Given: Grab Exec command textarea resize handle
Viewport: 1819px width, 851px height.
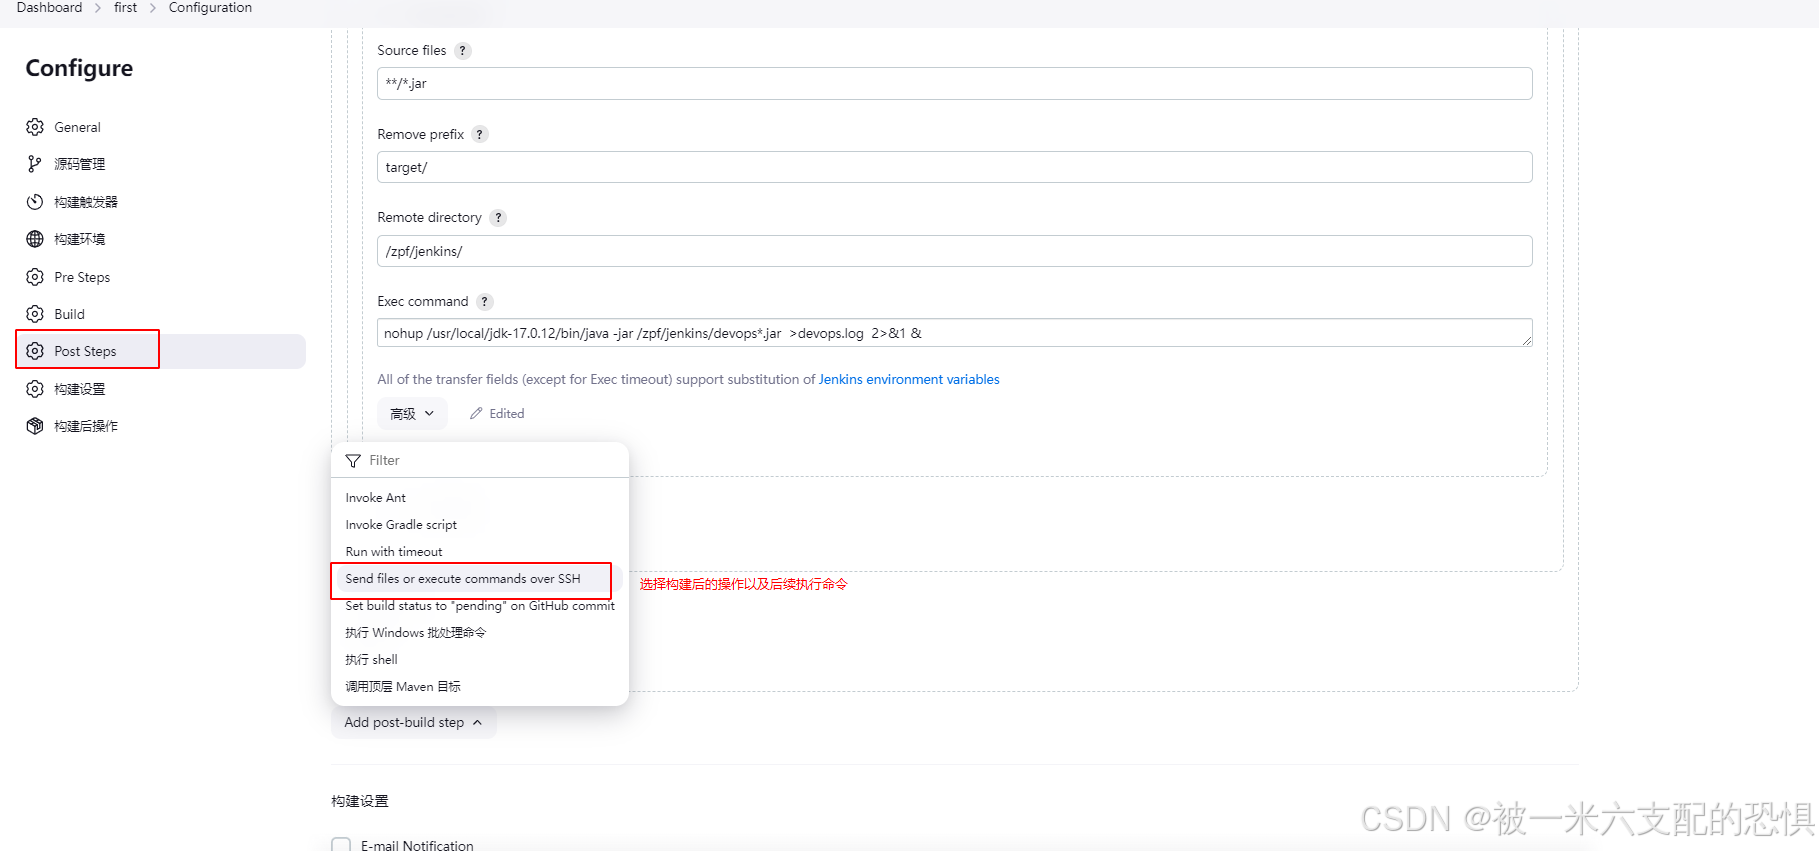Looking at the screenshot, I should click(x=1527, y=341).
